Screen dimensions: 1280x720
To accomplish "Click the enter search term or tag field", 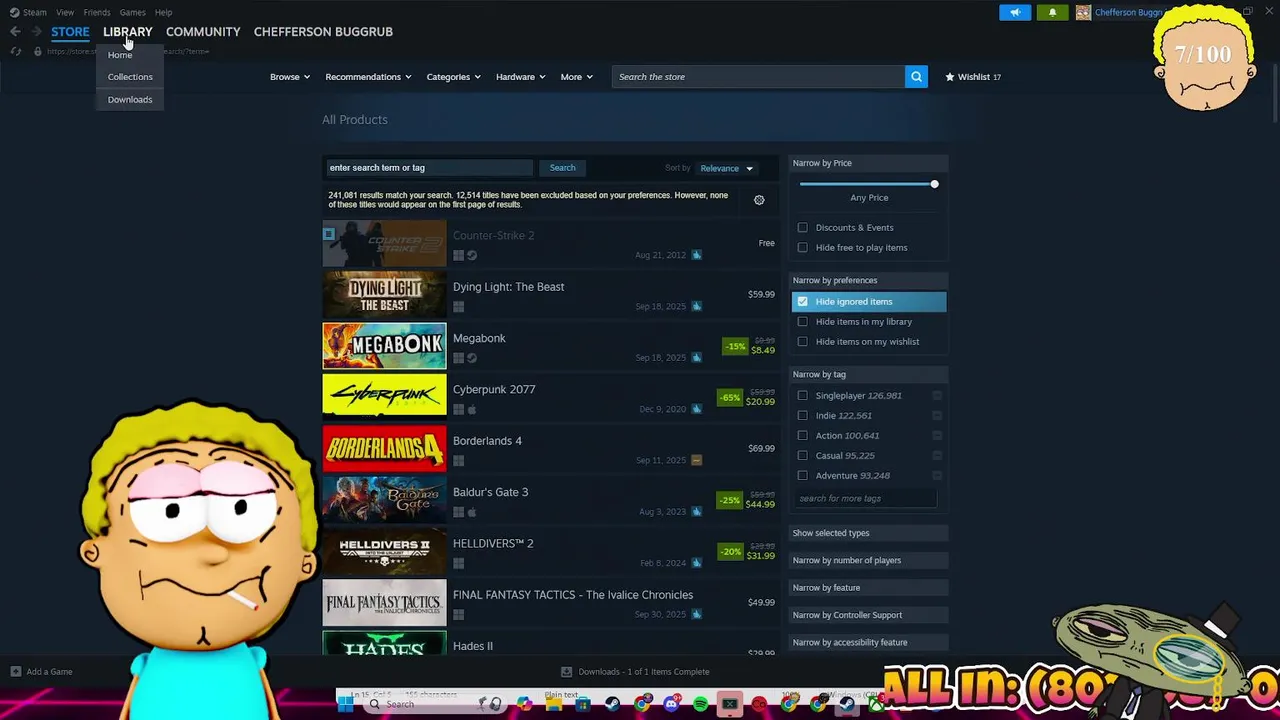I will click(x=430, y=168).
